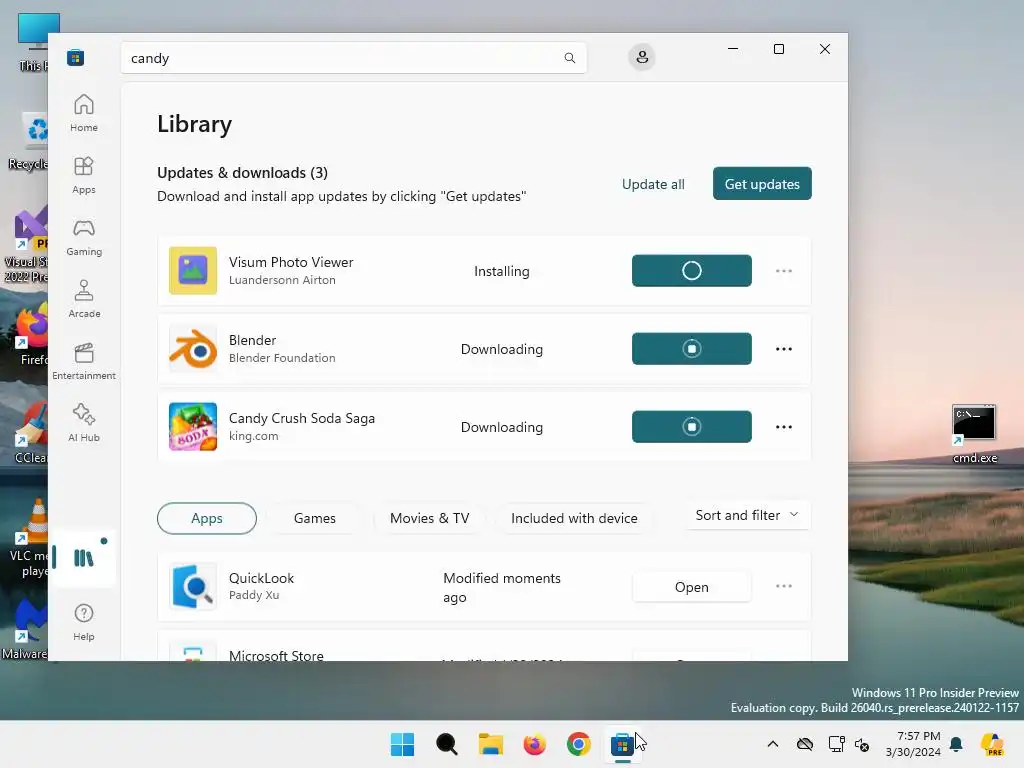1024x768 pixels.
Task: Show hidden system tray icons
Action: pos(773,744)
